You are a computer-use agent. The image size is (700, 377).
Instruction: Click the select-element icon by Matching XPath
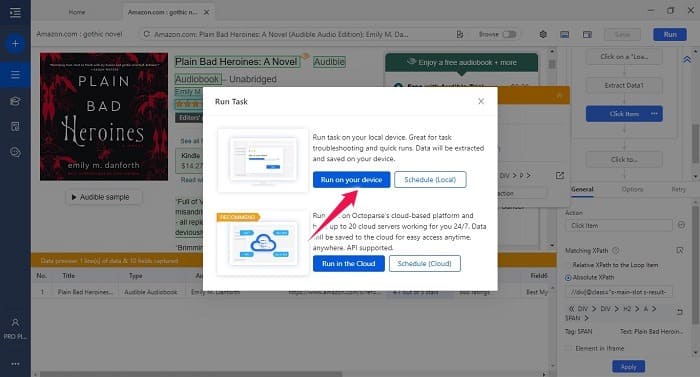tap(679, 251)
